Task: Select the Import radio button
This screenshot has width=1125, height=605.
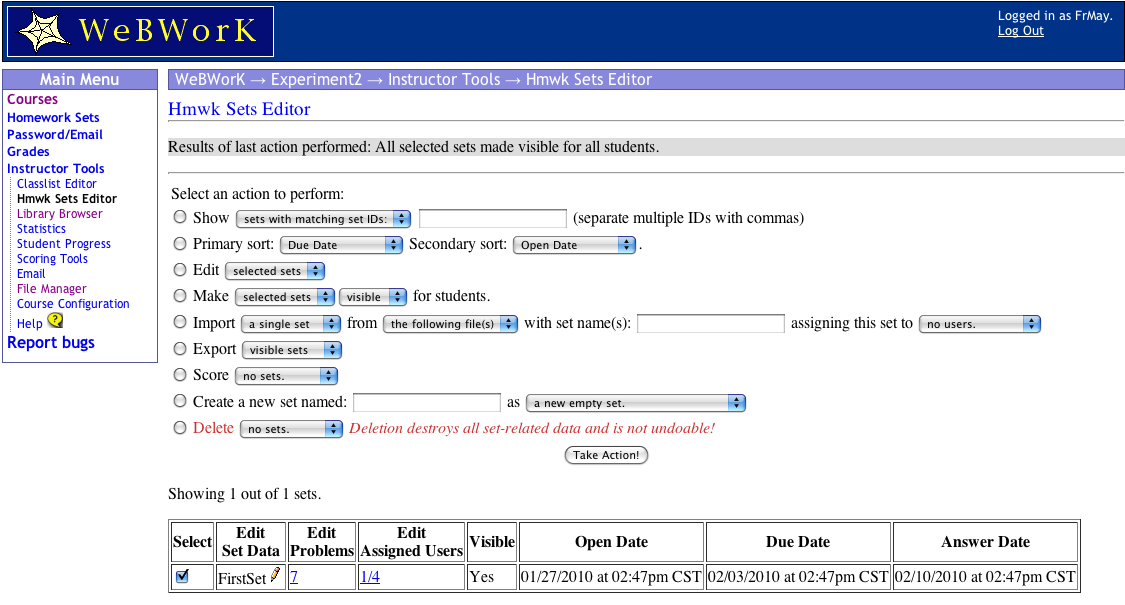Action: click(180, 322)
